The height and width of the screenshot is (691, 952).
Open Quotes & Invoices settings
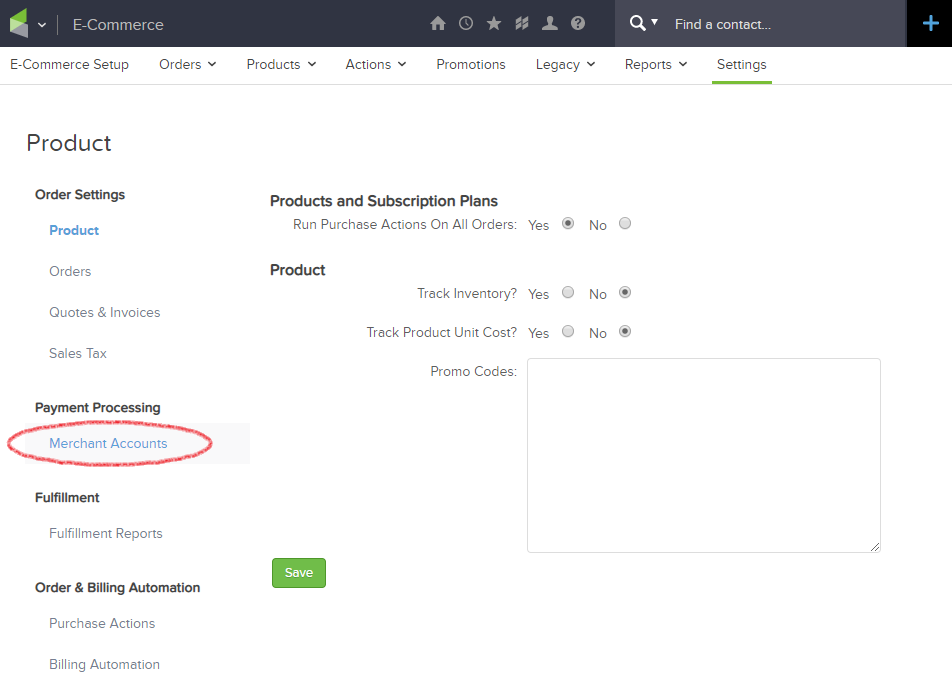click(x=104, y=312)
